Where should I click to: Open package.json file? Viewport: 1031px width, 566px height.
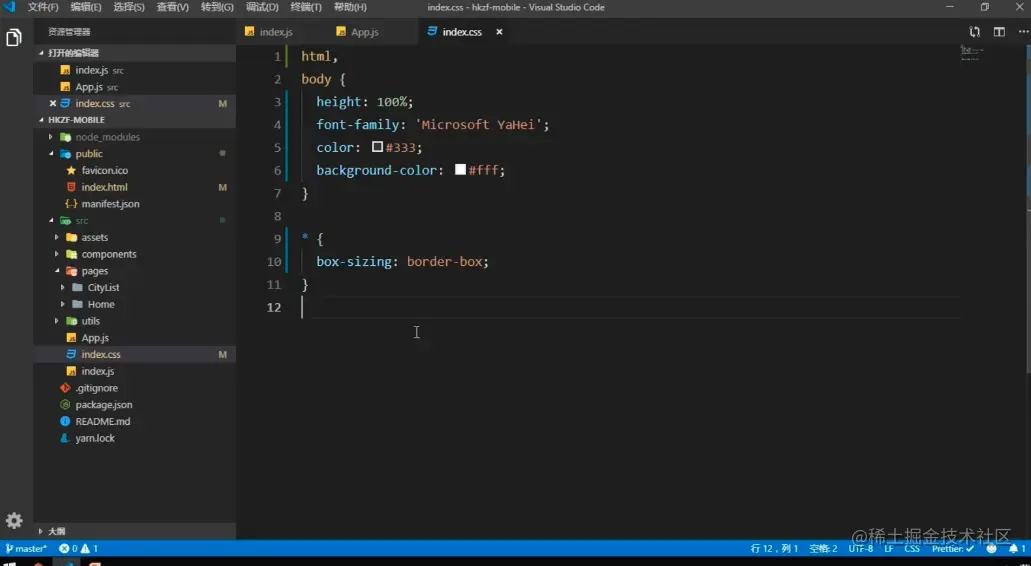pyautogui.click(x=103, y=405)
